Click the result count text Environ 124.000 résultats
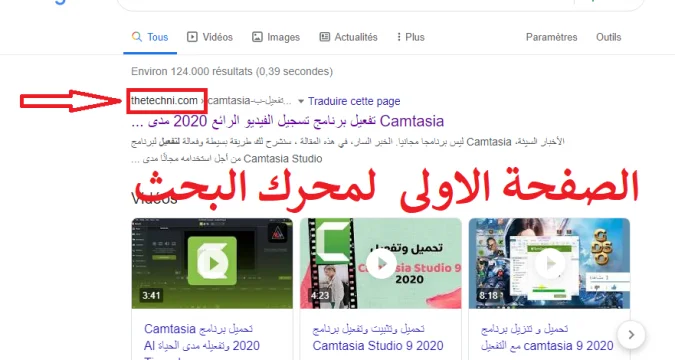This screenshot has height=360, width=675. pos(232,71)
